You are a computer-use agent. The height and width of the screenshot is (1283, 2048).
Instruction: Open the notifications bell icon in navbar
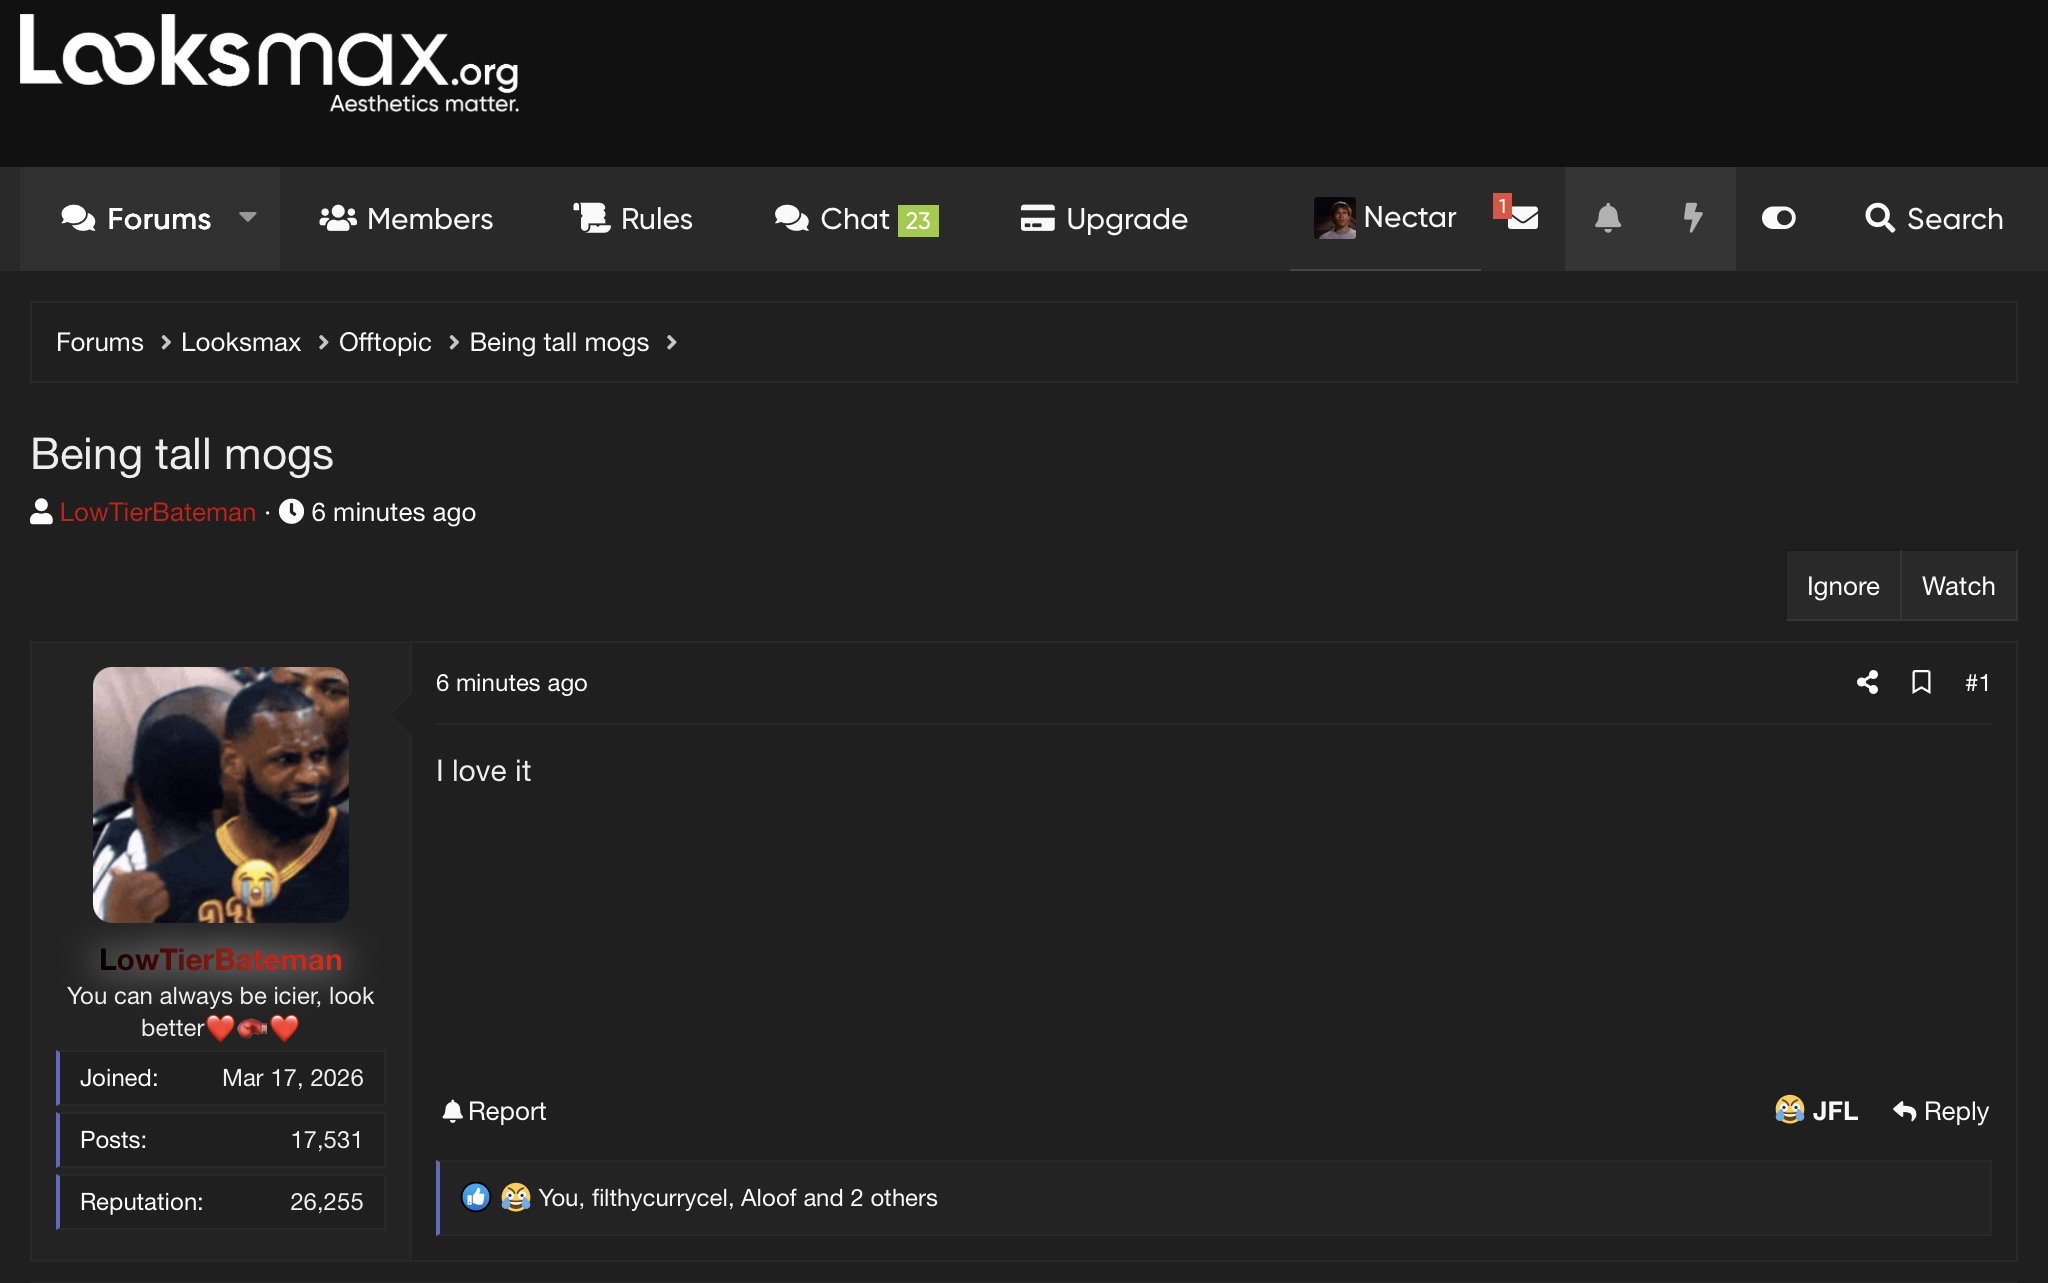pos(1607,218)
